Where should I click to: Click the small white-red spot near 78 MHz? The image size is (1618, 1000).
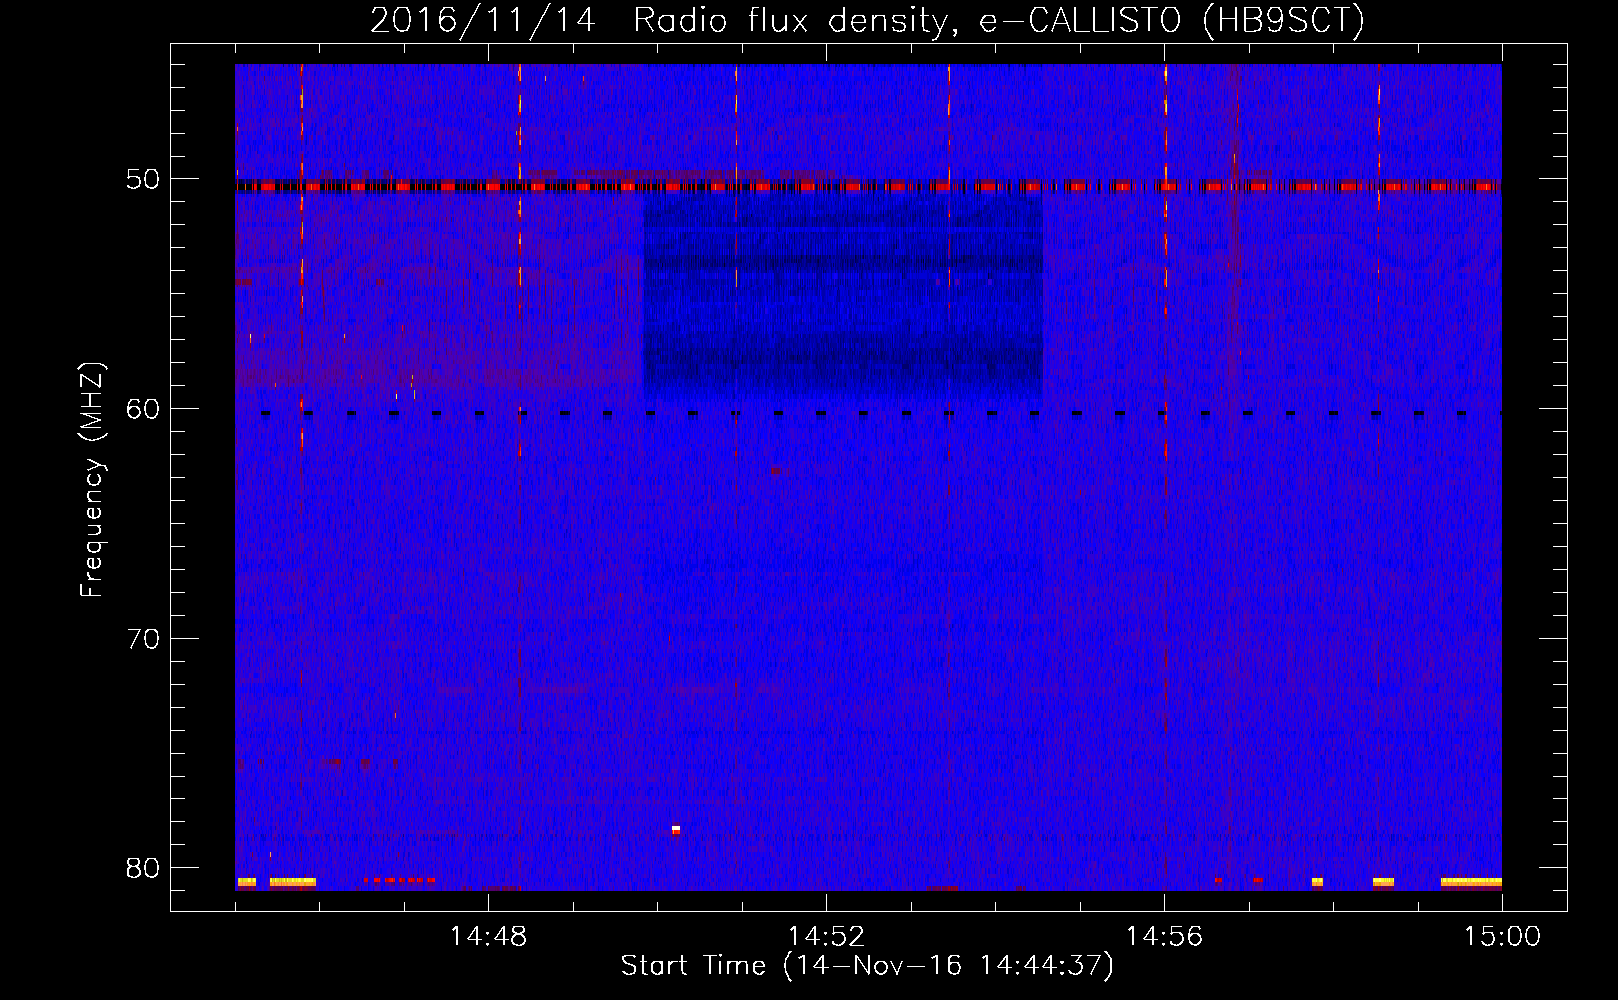(676, 829)
